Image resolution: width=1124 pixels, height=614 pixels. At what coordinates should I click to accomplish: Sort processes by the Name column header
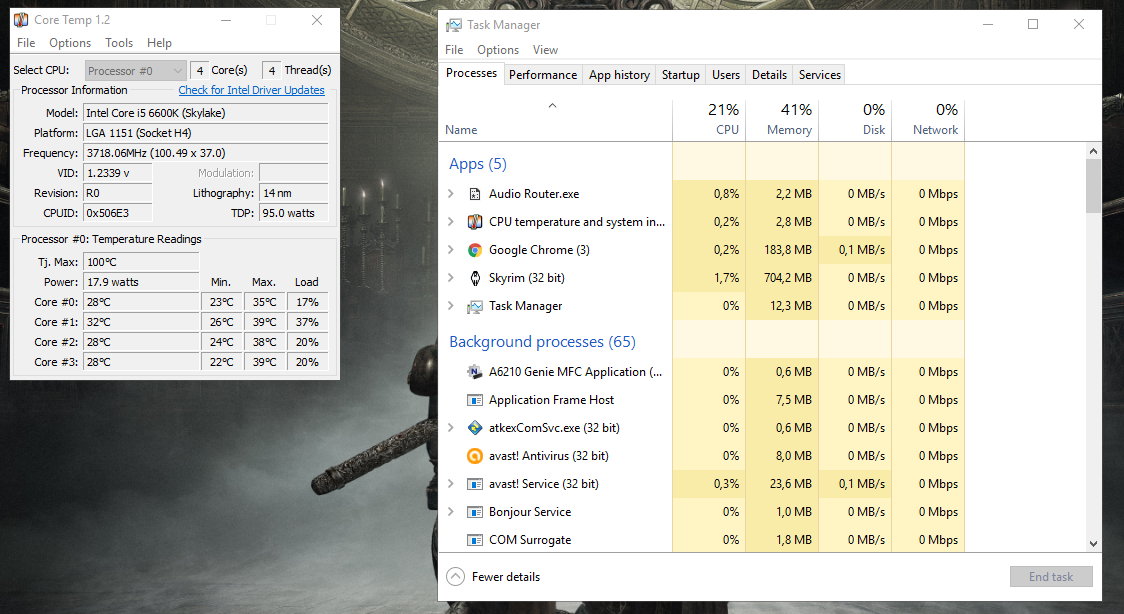[x=556, y=120]
